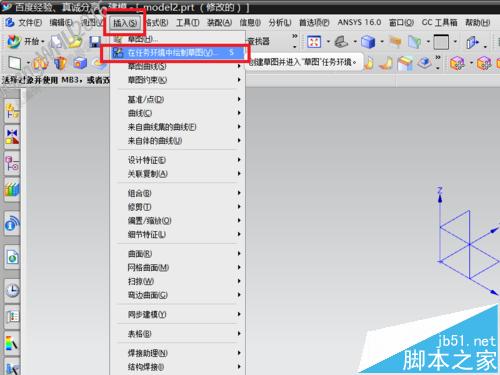Open the 装配(A) menu
The image size is (500, 375).
coord(219,23)
